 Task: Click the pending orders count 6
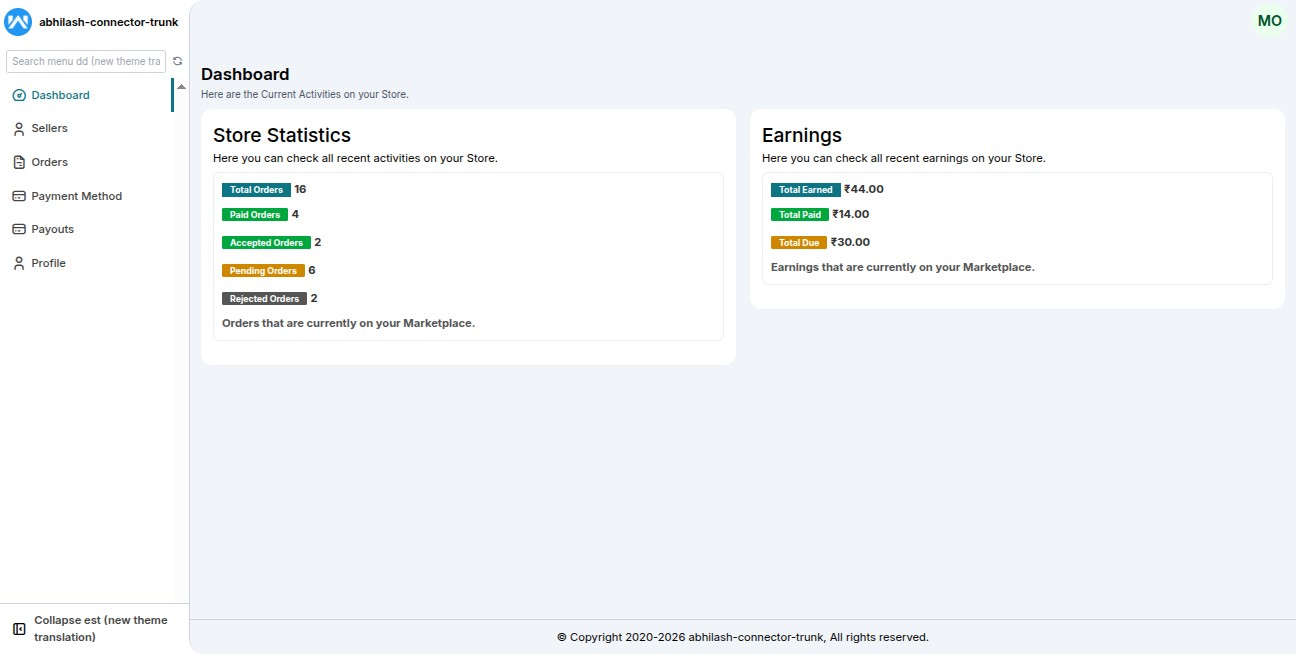point(312,270)
